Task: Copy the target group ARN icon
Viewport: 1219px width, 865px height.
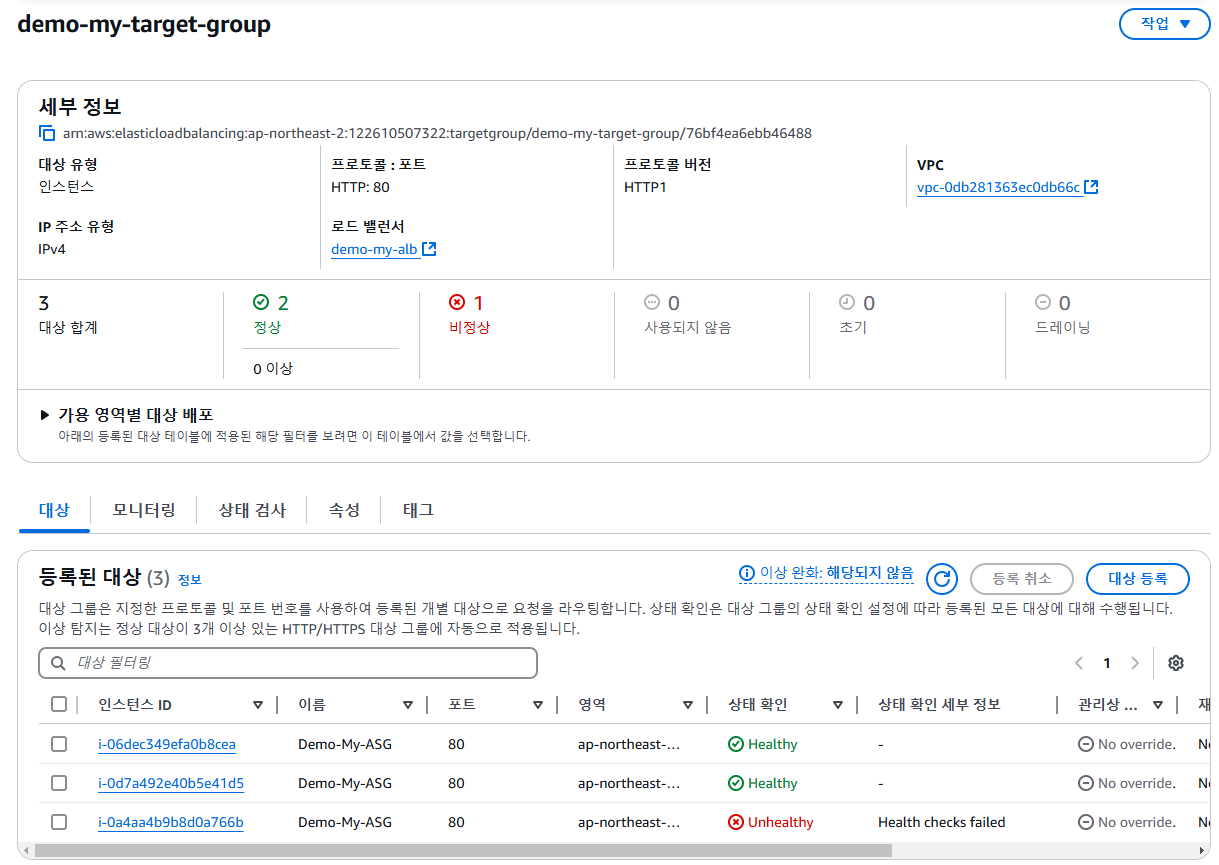Action: [47, 133]
